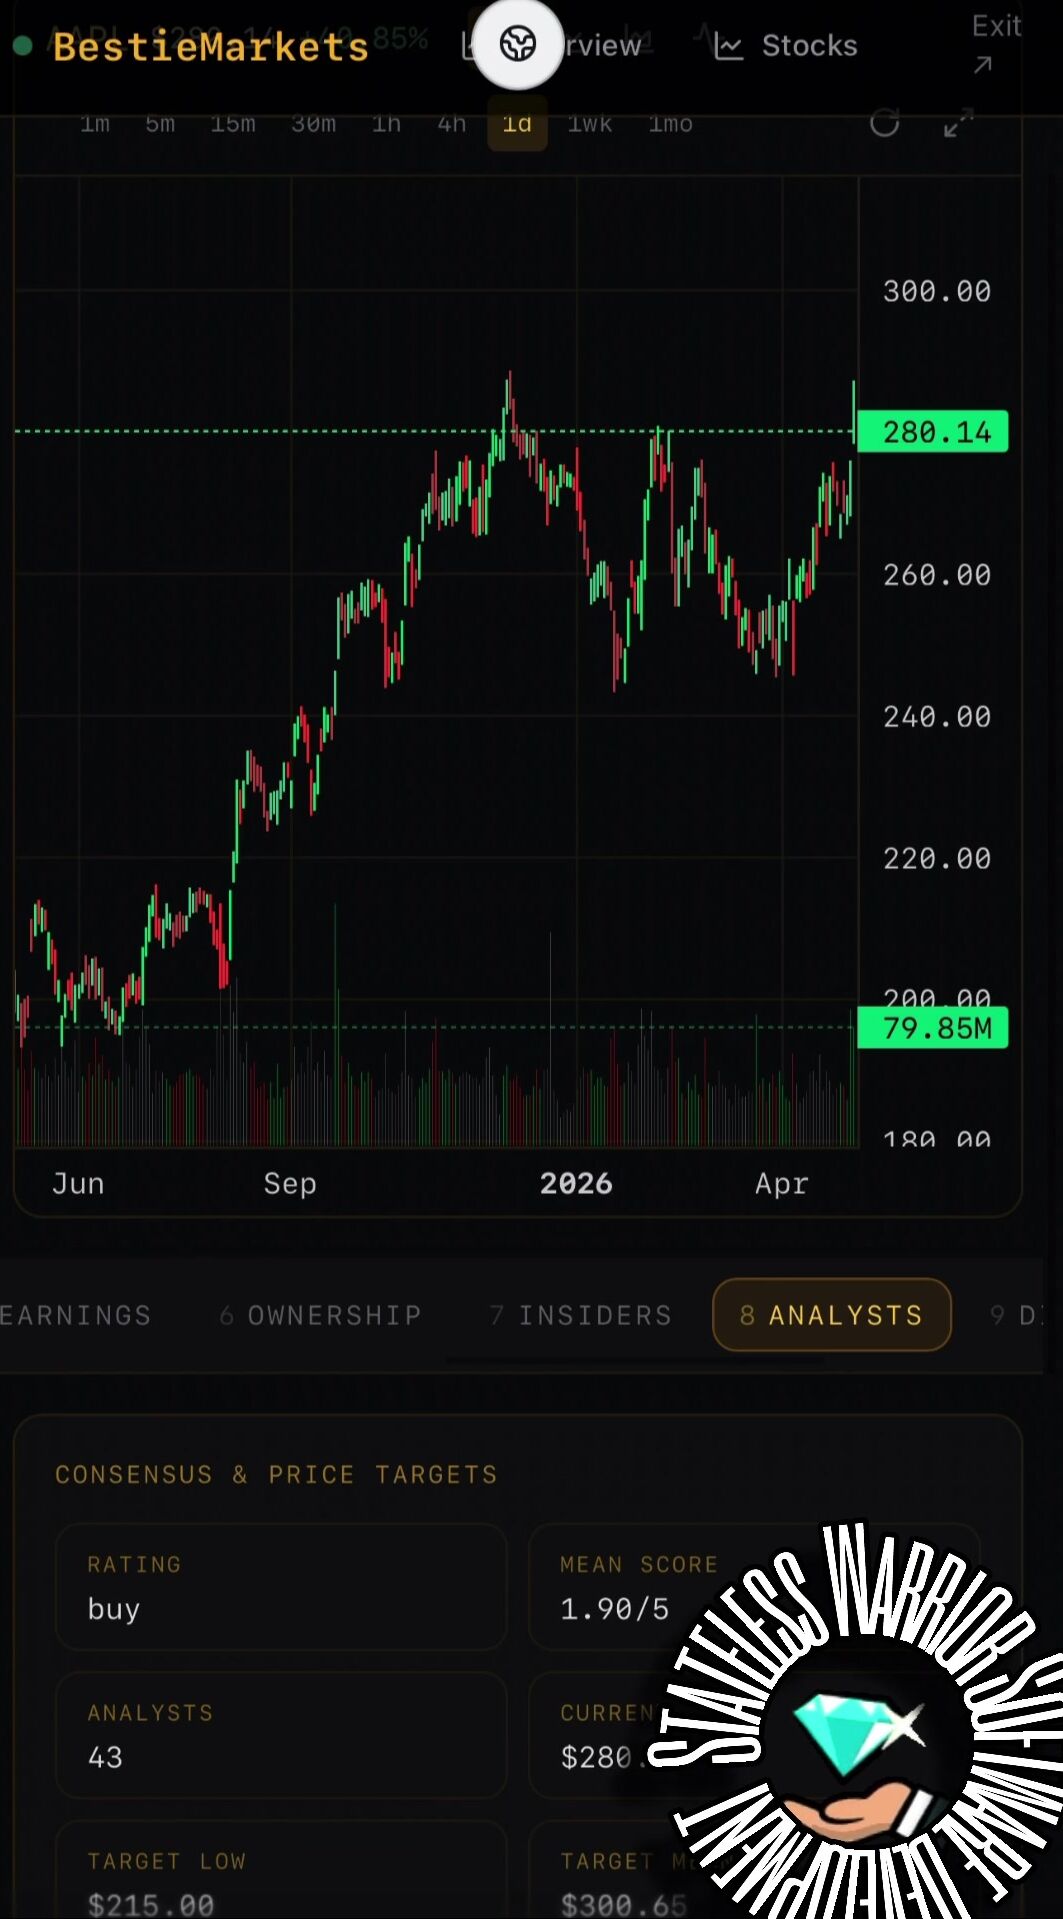This screenshot has width=1063, height=1919.
Task: Switch to the 4h timeframe
Action: [452, 124]
